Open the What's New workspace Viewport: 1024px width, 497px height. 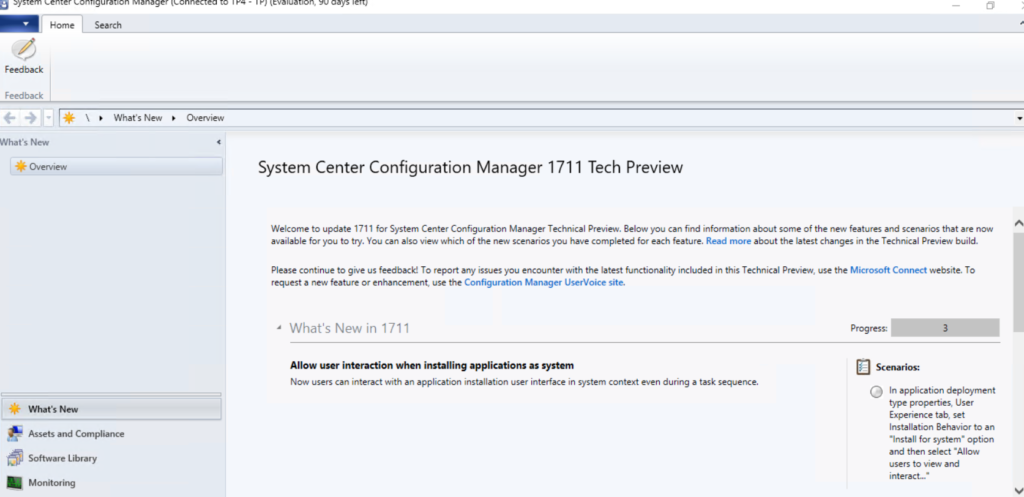pyautogui.click(x=112, y=409)
